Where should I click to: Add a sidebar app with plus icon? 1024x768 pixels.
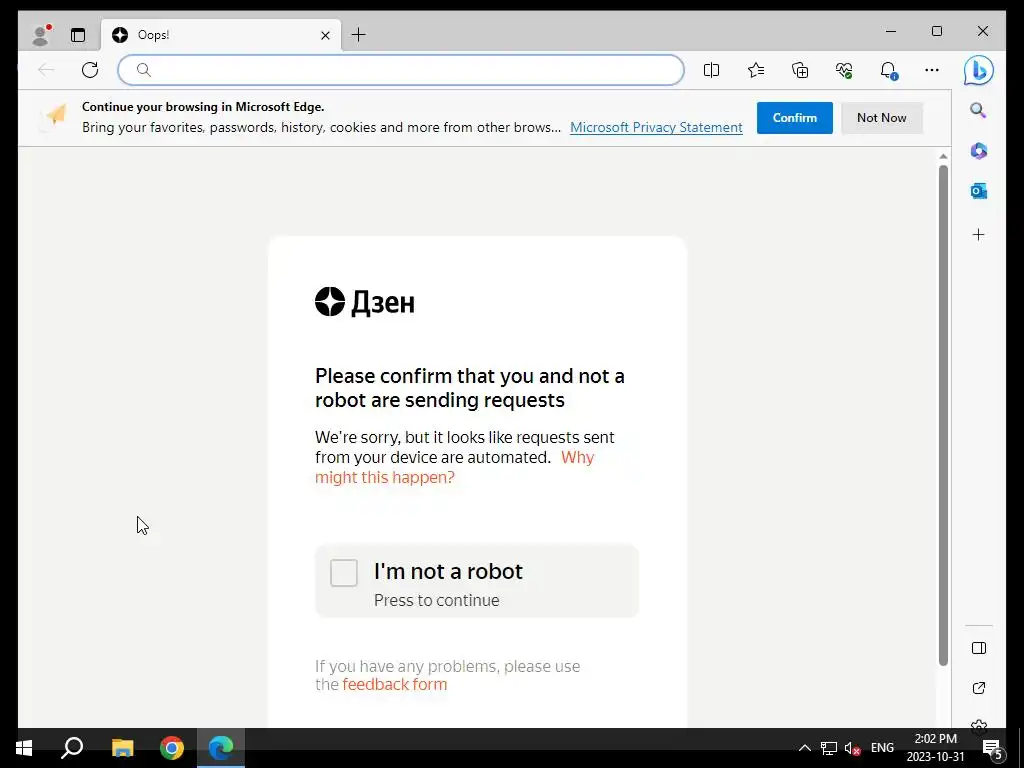coord(978,234)
